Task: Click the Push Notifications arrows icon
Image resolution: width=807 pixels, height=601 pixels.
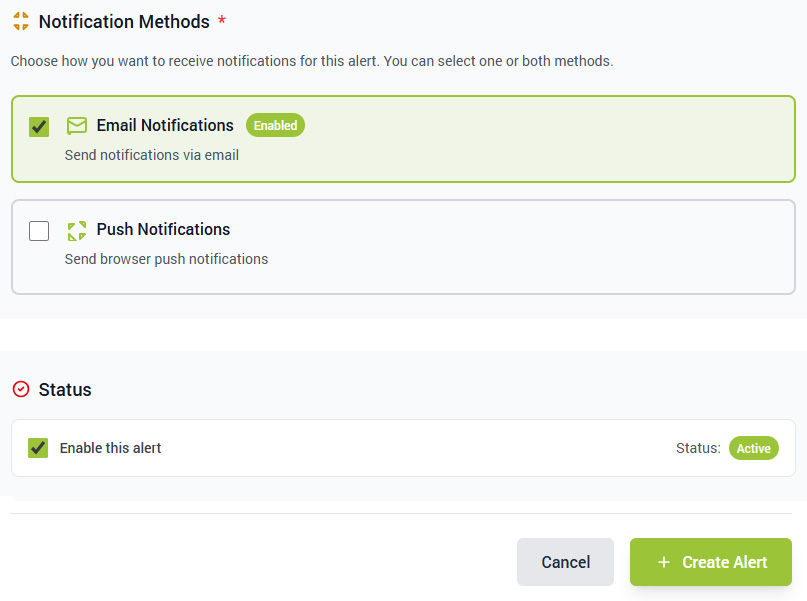Action: coord(77,231)
